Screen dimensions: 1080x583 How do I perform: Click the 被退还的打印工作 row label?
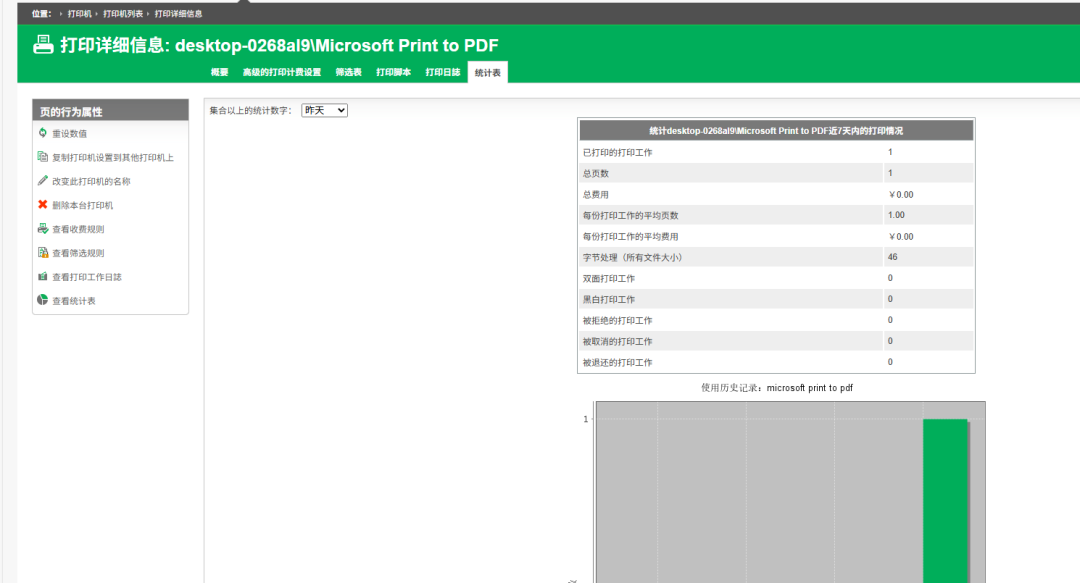(x=618, y=362)
